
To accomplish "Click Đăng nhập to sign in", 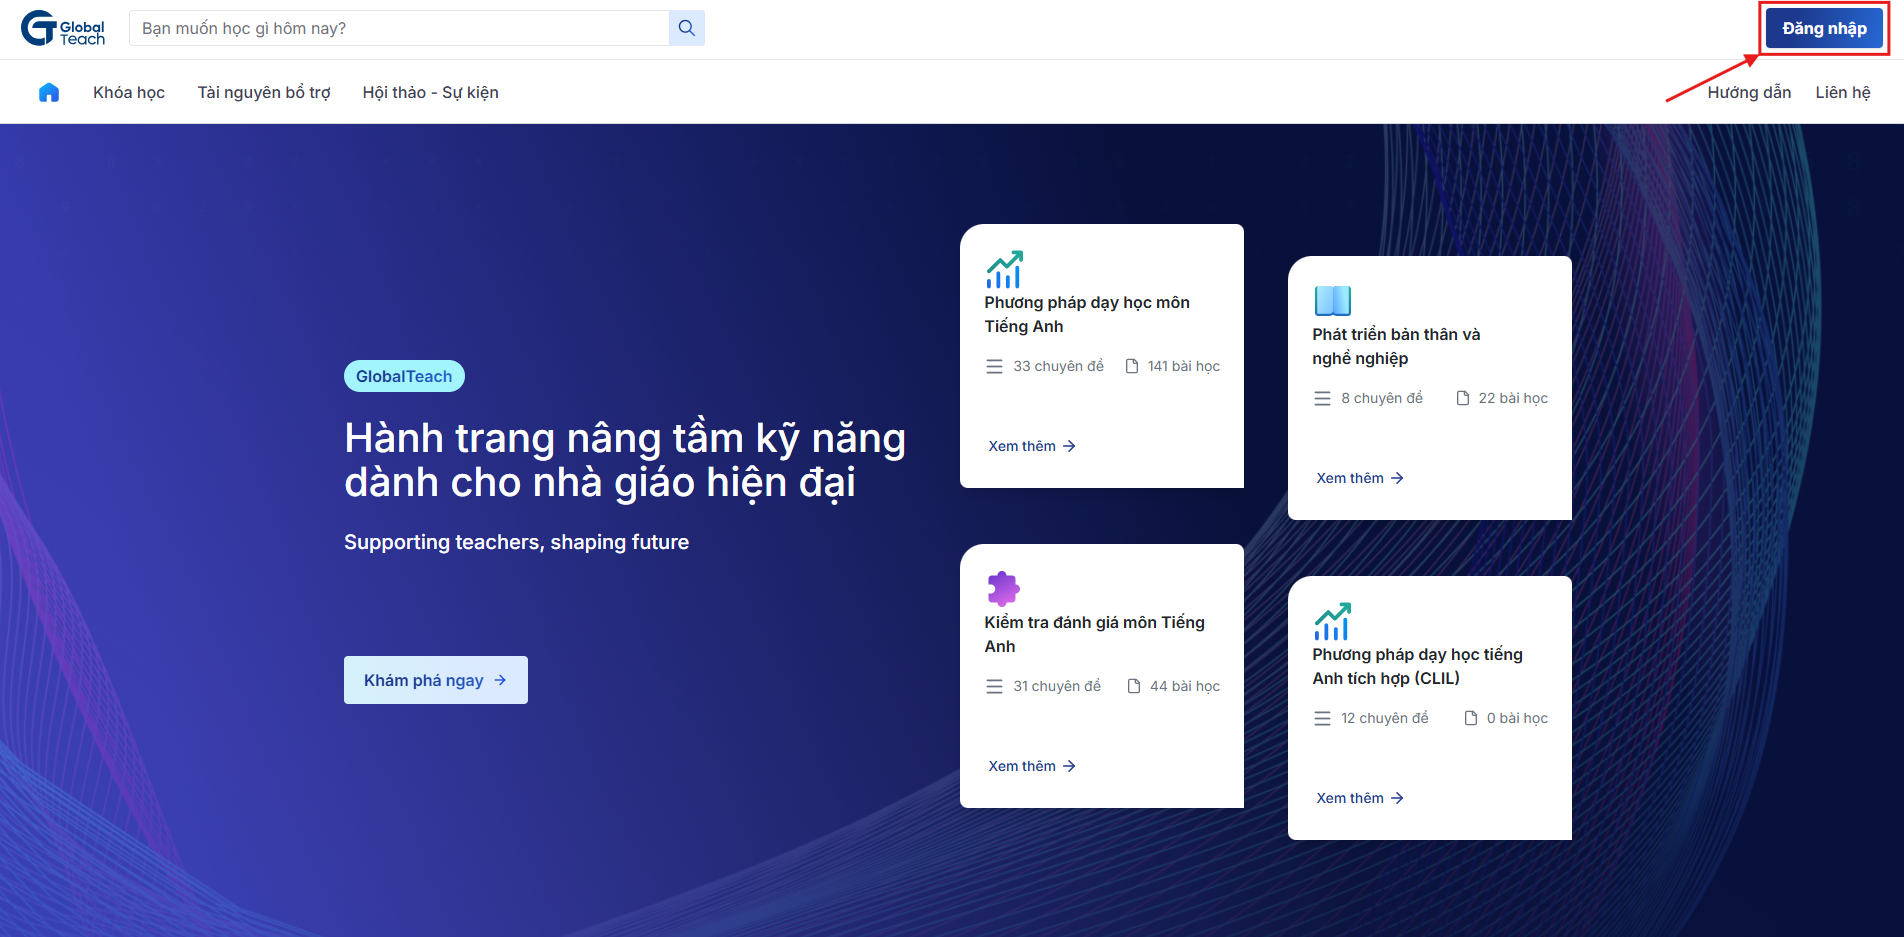I will point(1823,28).
